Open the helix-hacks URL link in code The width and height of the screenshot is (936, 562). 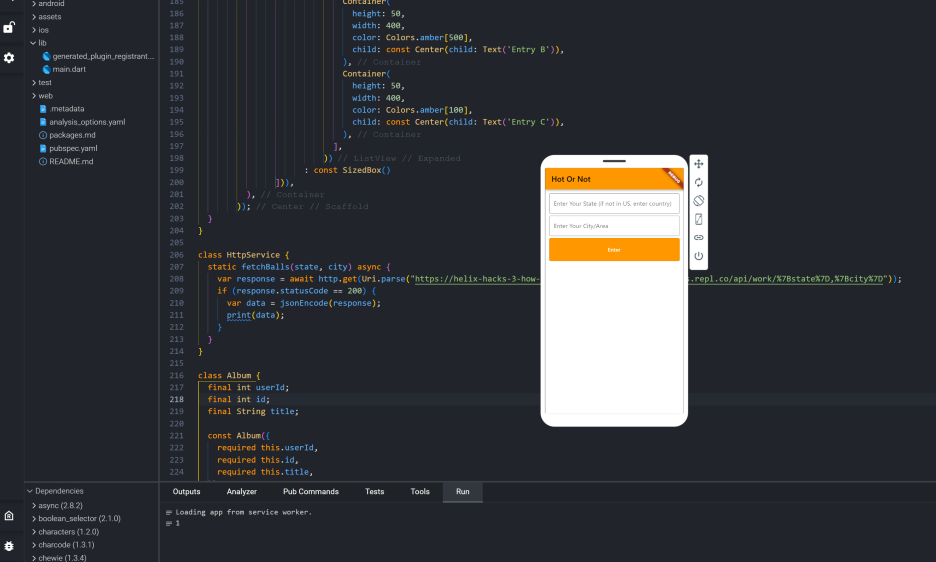[478, 279]
